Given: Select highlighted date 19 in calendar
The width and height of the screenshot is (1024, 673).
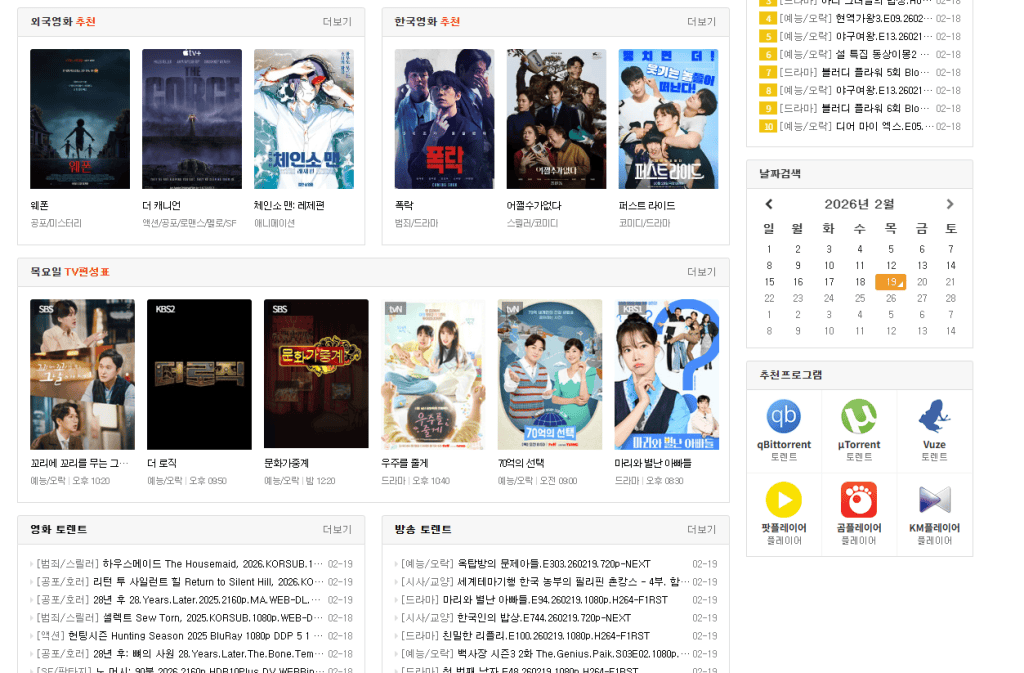Looking at the screenshot, I should point(891,282).
